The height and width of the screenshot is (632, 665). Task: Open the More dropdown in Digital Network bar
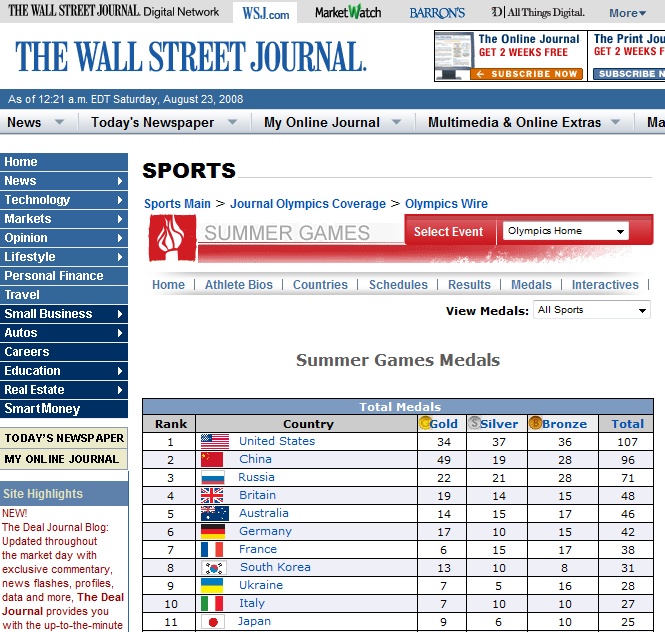click(628, 13)
